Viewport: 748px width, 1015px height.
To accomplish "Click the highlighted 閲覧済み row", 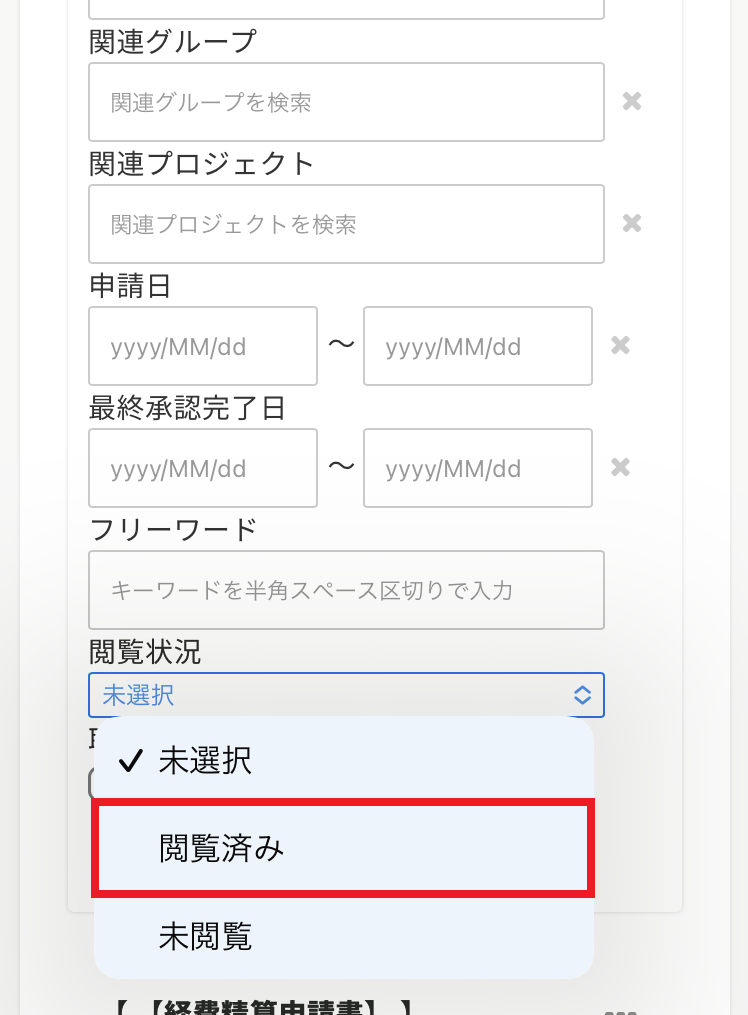I will click(x=343, y=847).
